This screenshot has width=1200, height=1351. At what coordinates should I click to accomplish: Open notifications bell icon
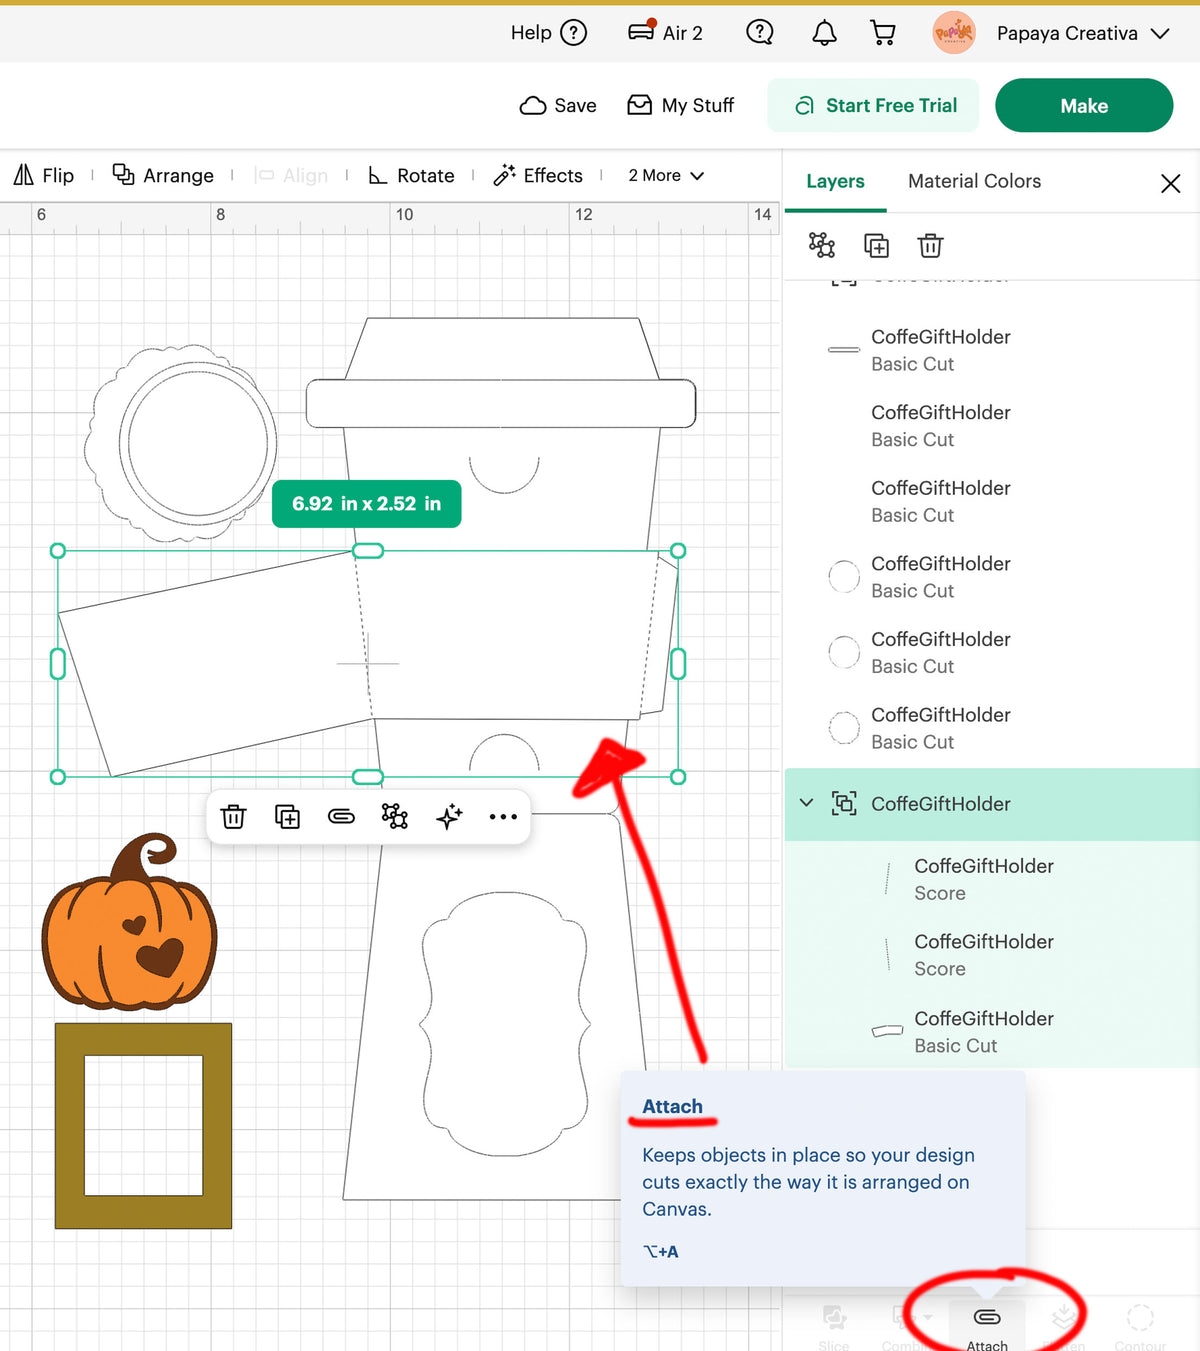tap(824, 33)
